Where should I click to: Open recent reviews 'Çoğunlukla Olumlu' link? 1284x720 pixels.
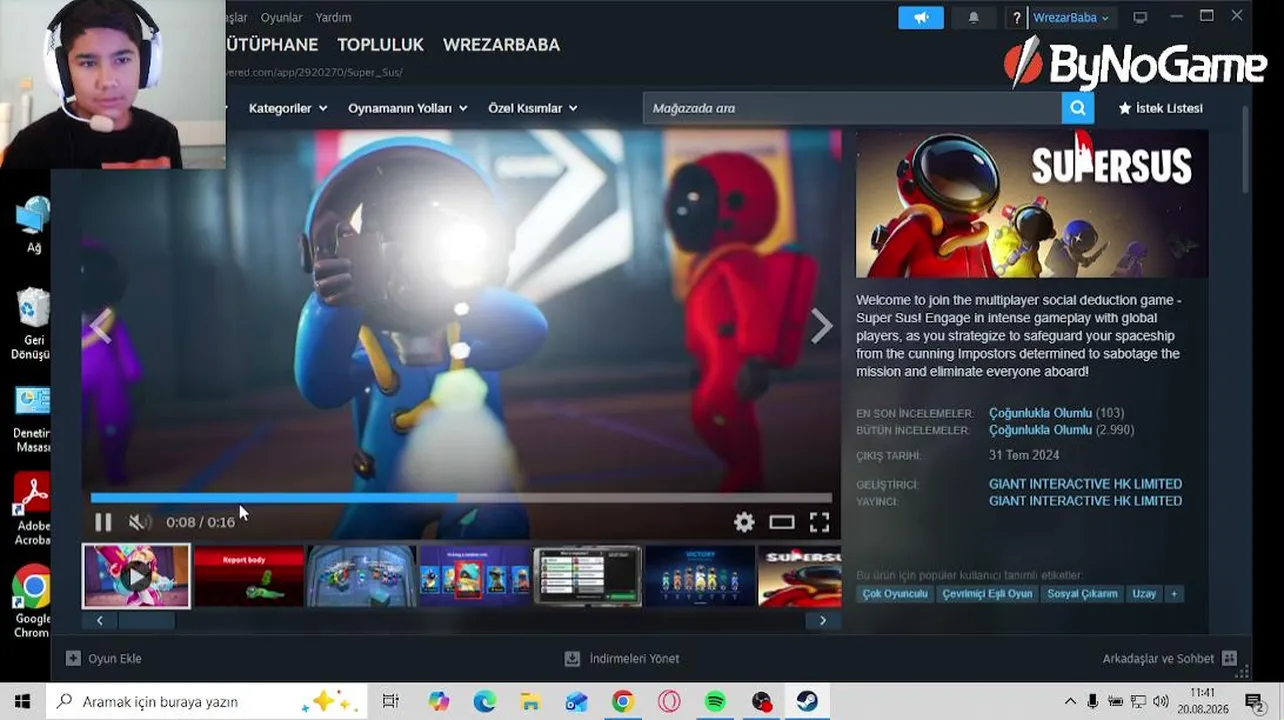tap(1040, 413)
